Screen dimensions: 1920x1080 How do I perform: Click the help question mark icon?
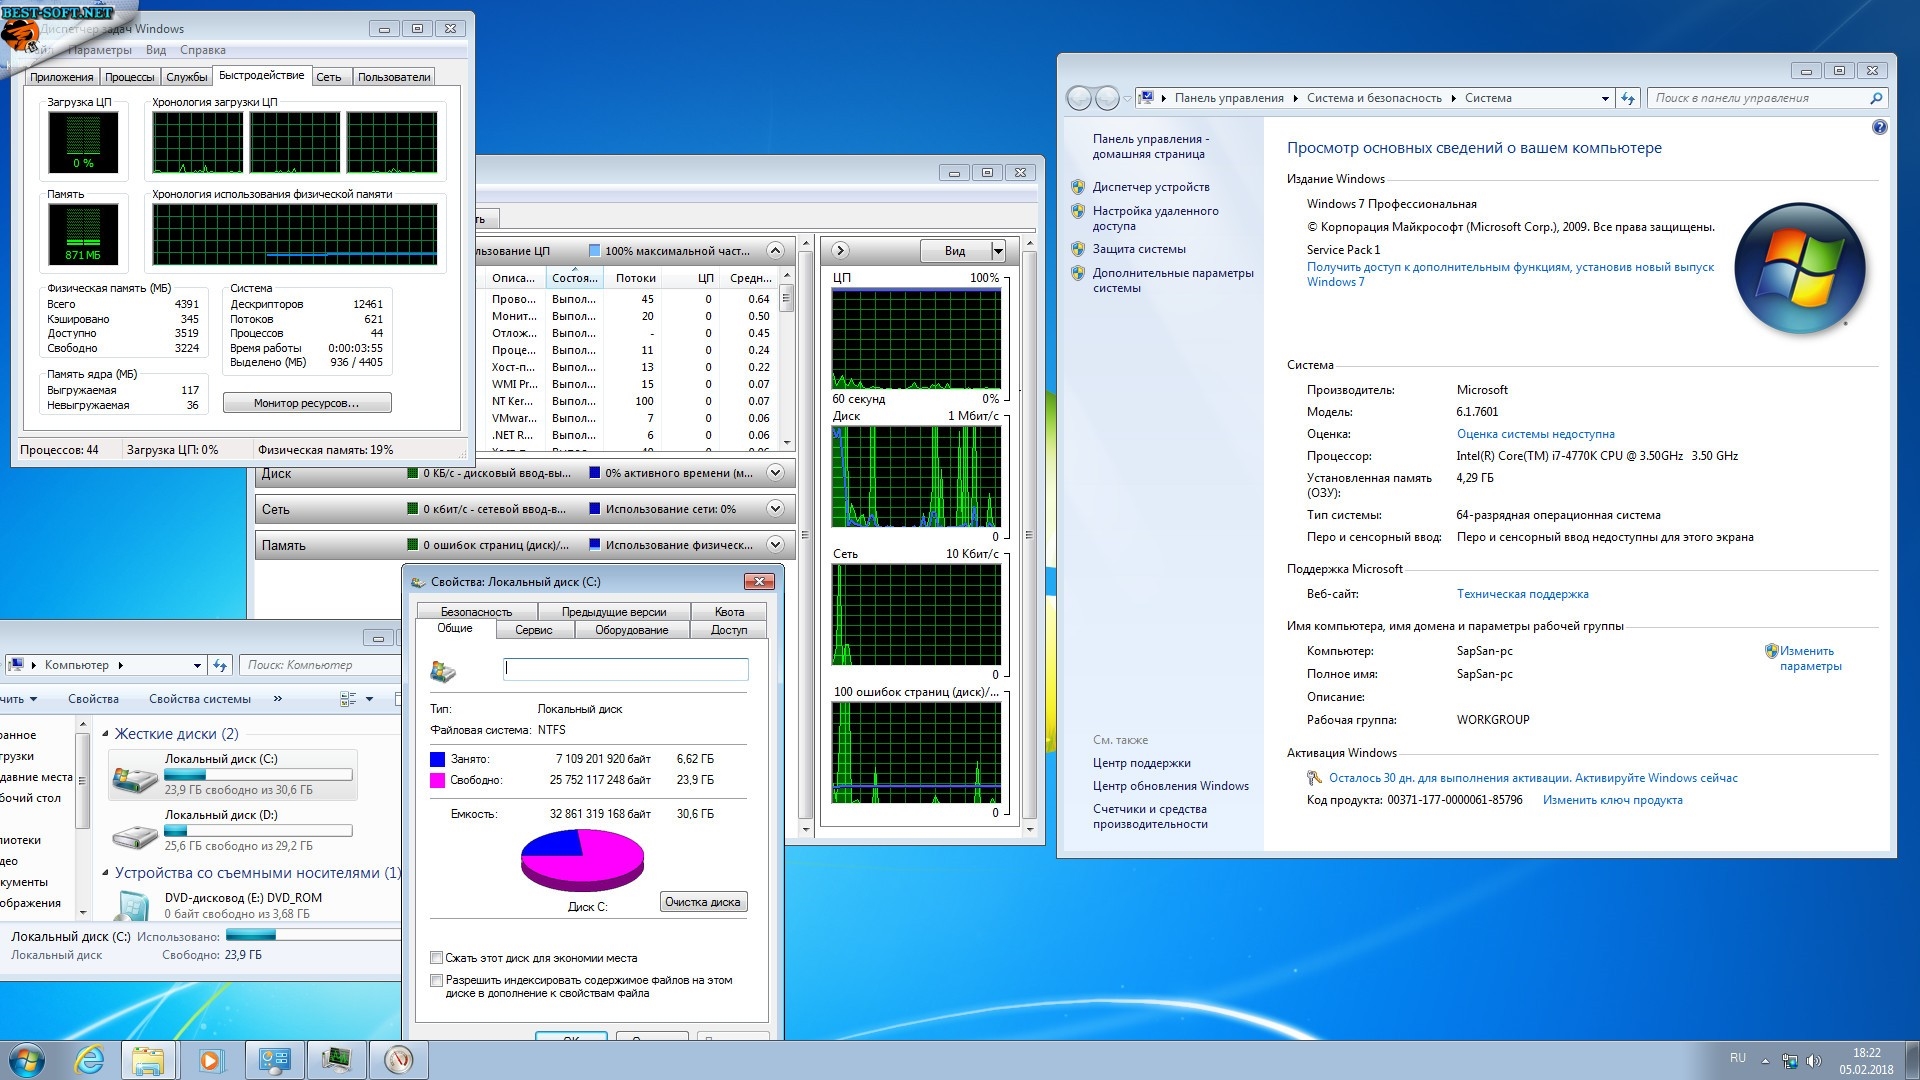1879,127
